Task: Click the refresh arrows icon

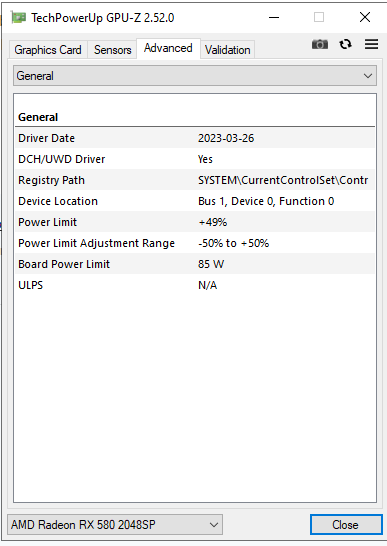Action: click(345, 44)
